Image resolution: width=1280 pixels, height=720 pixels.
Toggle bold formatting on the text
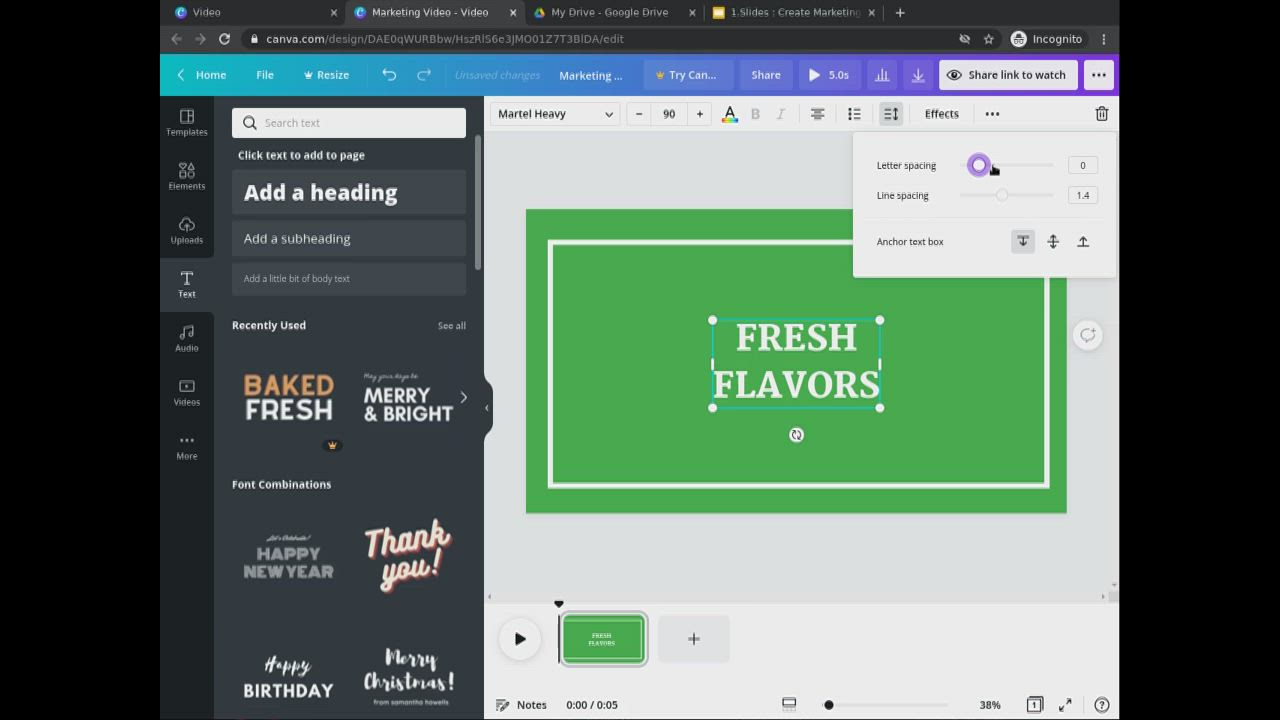click(755, 113)
